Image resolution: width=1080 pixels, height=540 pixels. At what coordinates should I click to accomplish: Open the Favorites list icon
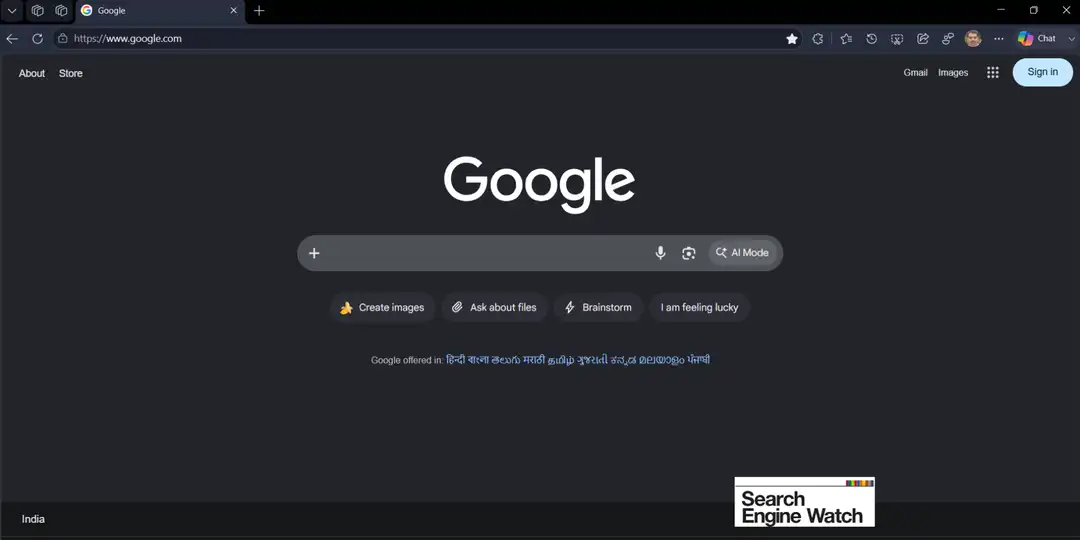(x=846, y=39)
